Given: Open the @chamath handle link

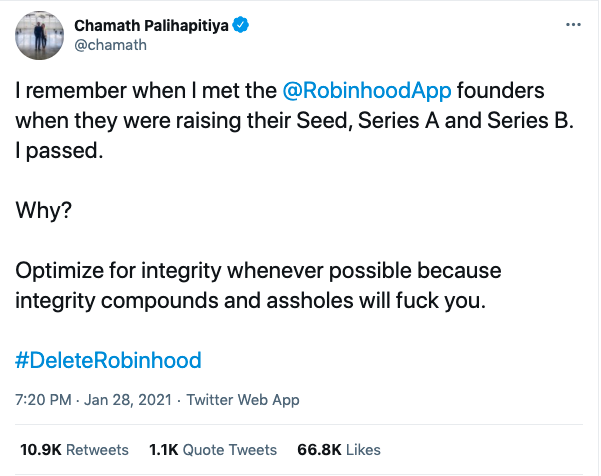Looking at the screenshot, I should [108, 46].
